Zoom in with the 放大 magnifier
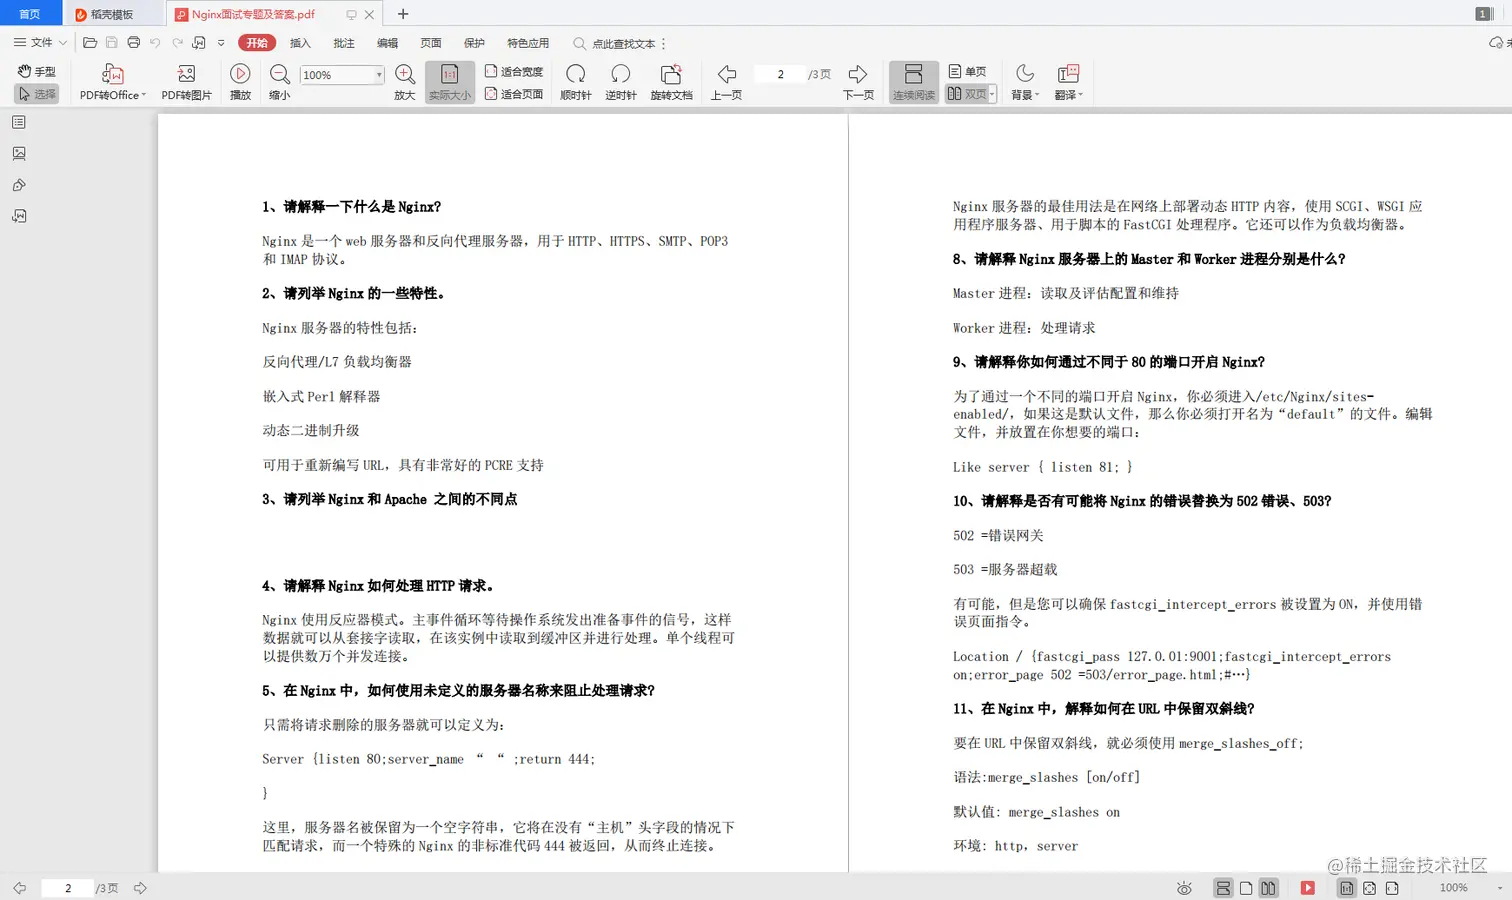Image resolution: width=1512 pixels, height=900 pixels. click(x=404, y=80)
